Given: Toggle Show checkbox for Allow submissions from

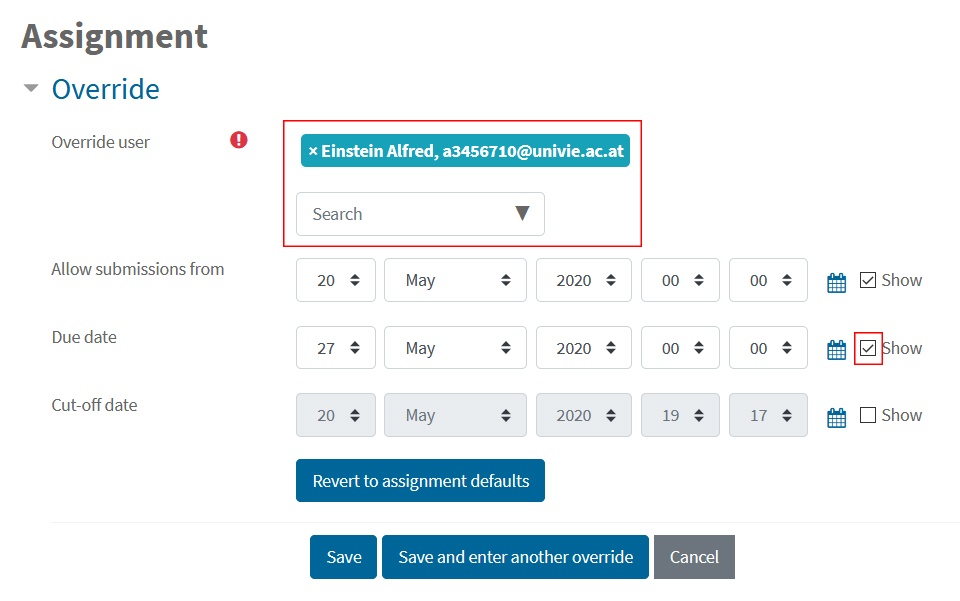Looking at the screenshot, I should [868, 280].
